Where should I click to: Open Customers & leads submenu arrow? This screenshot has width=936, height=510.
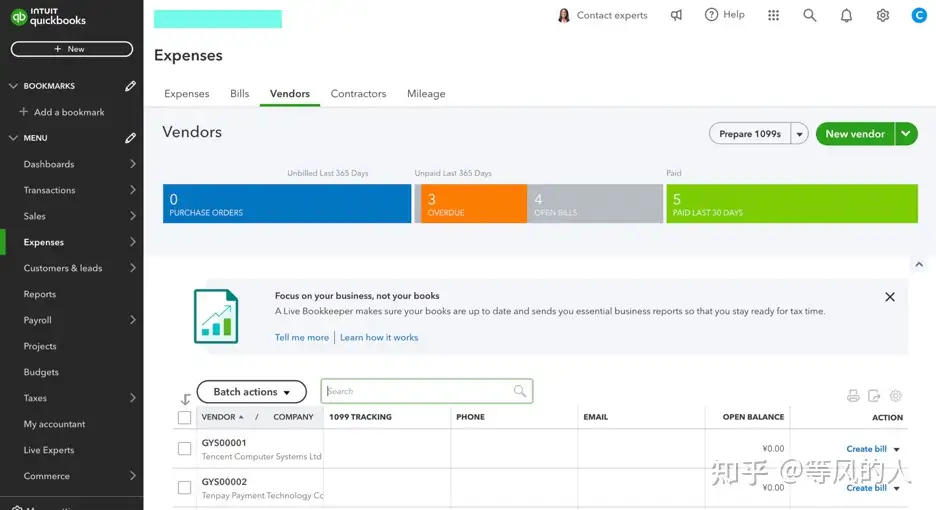(133, 268)
